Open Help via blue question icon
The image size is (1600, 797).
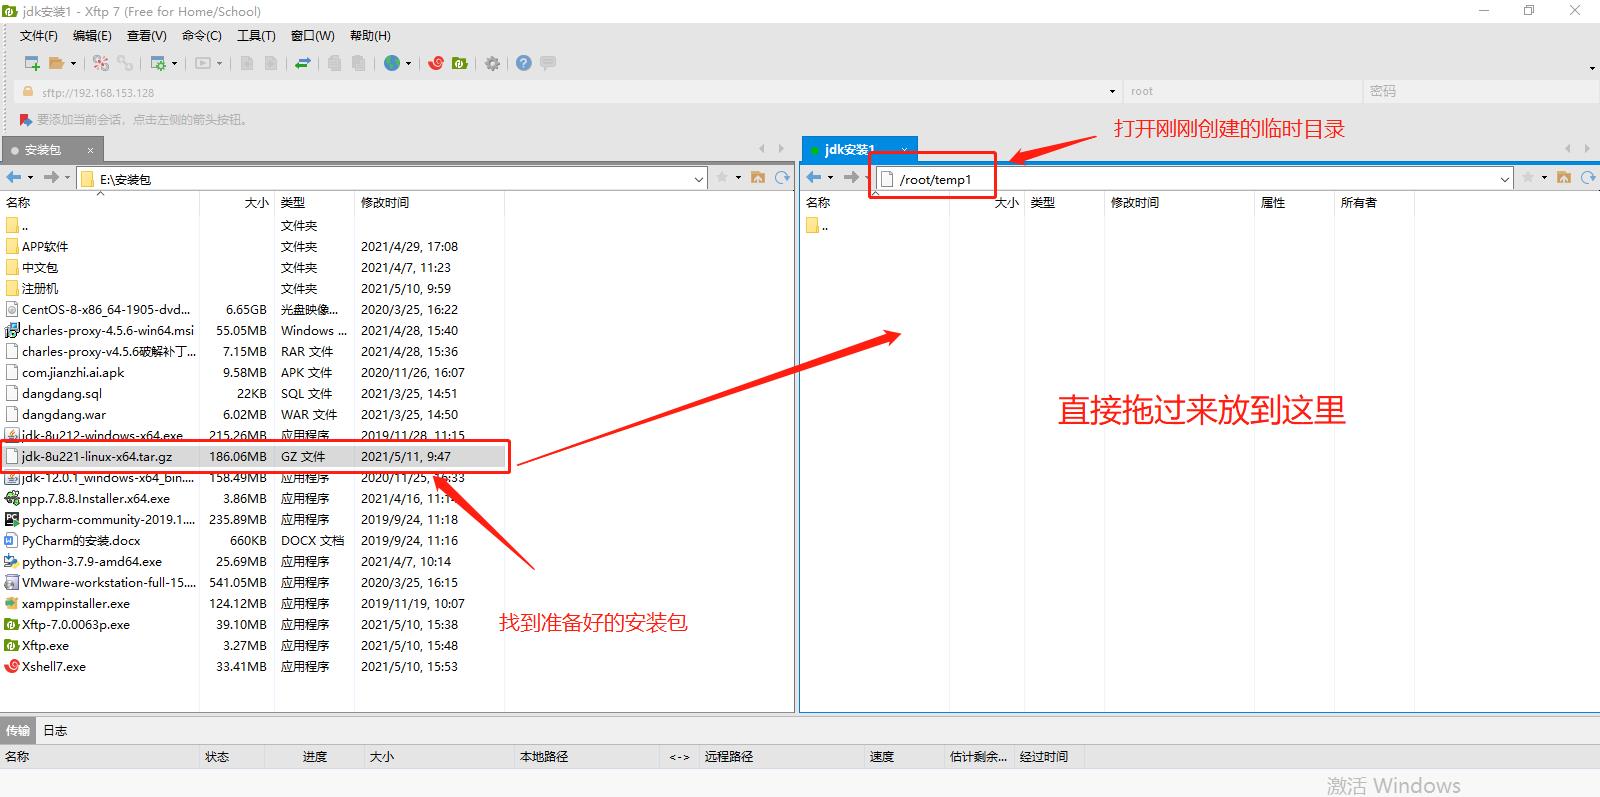tap(524, 63)
